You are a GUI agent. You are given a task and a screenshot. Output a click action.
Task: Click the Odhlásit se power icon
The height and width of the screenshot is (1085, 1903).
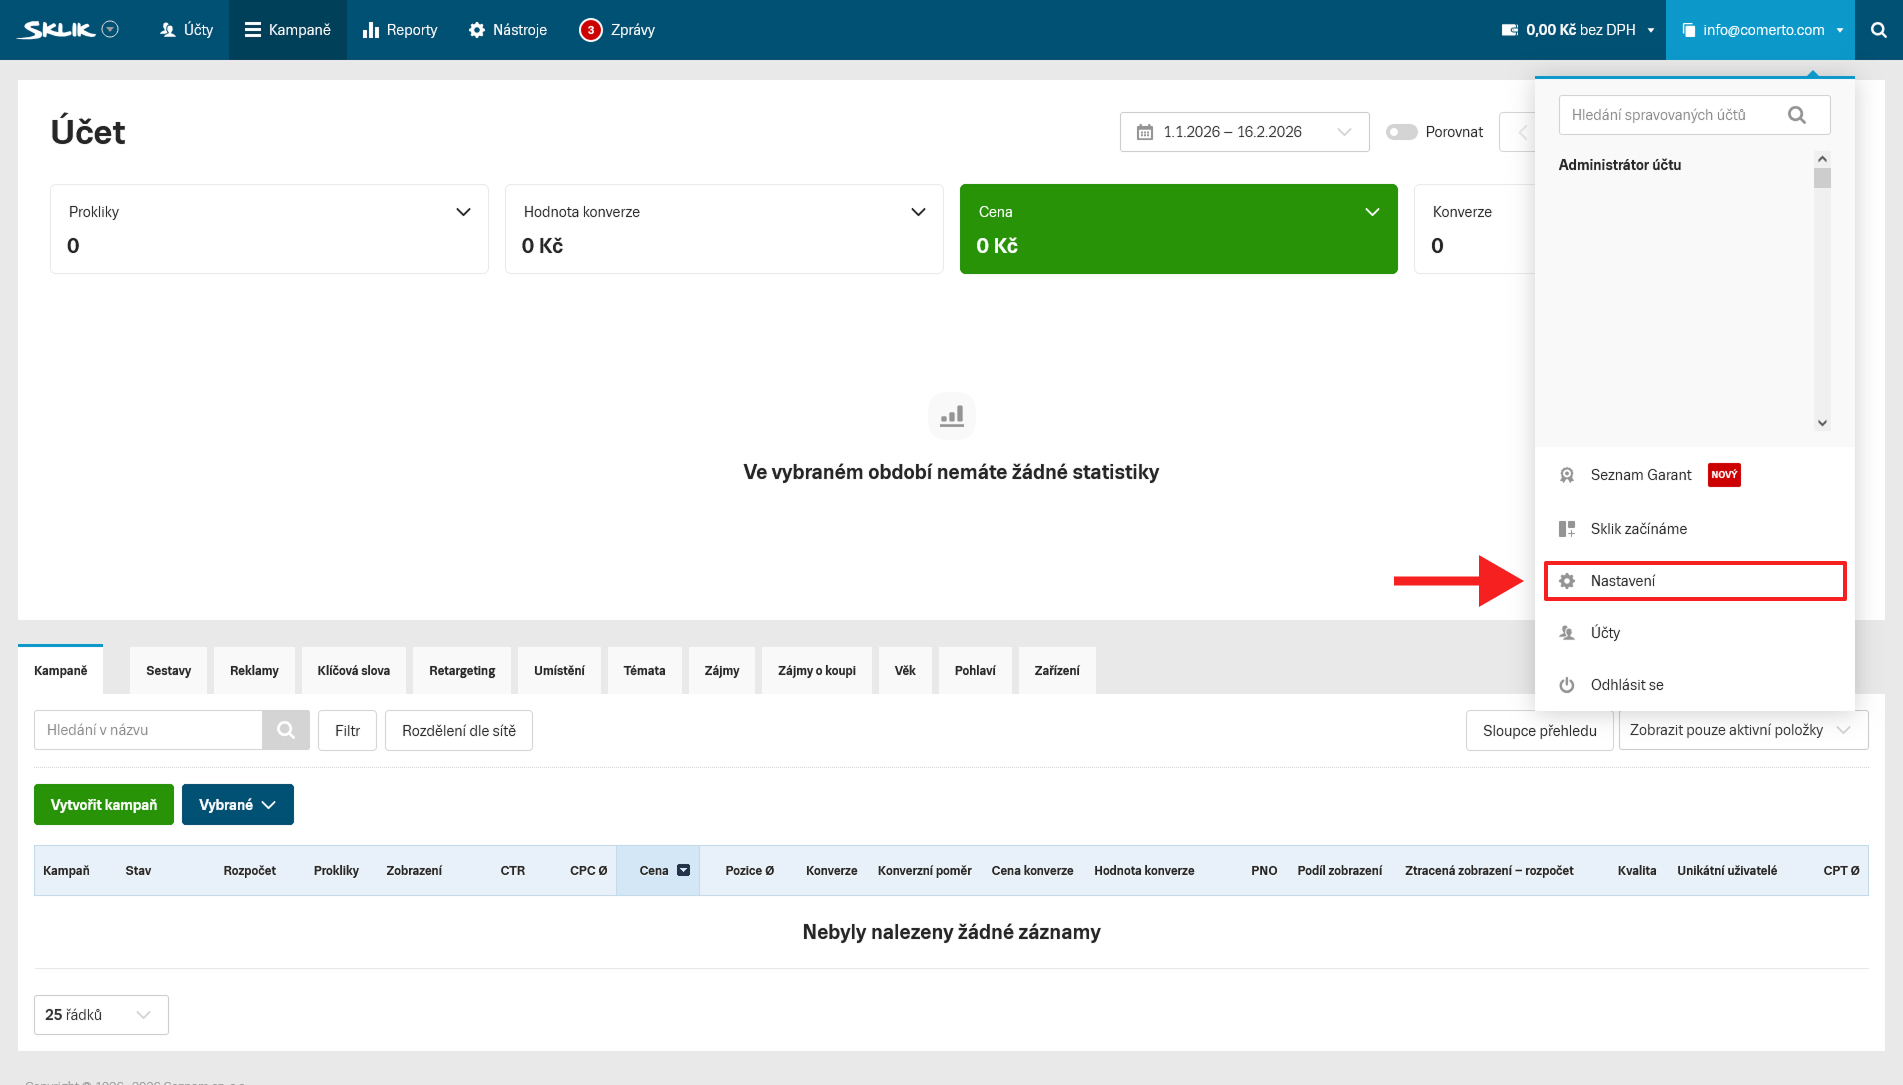coord(1567,685)
